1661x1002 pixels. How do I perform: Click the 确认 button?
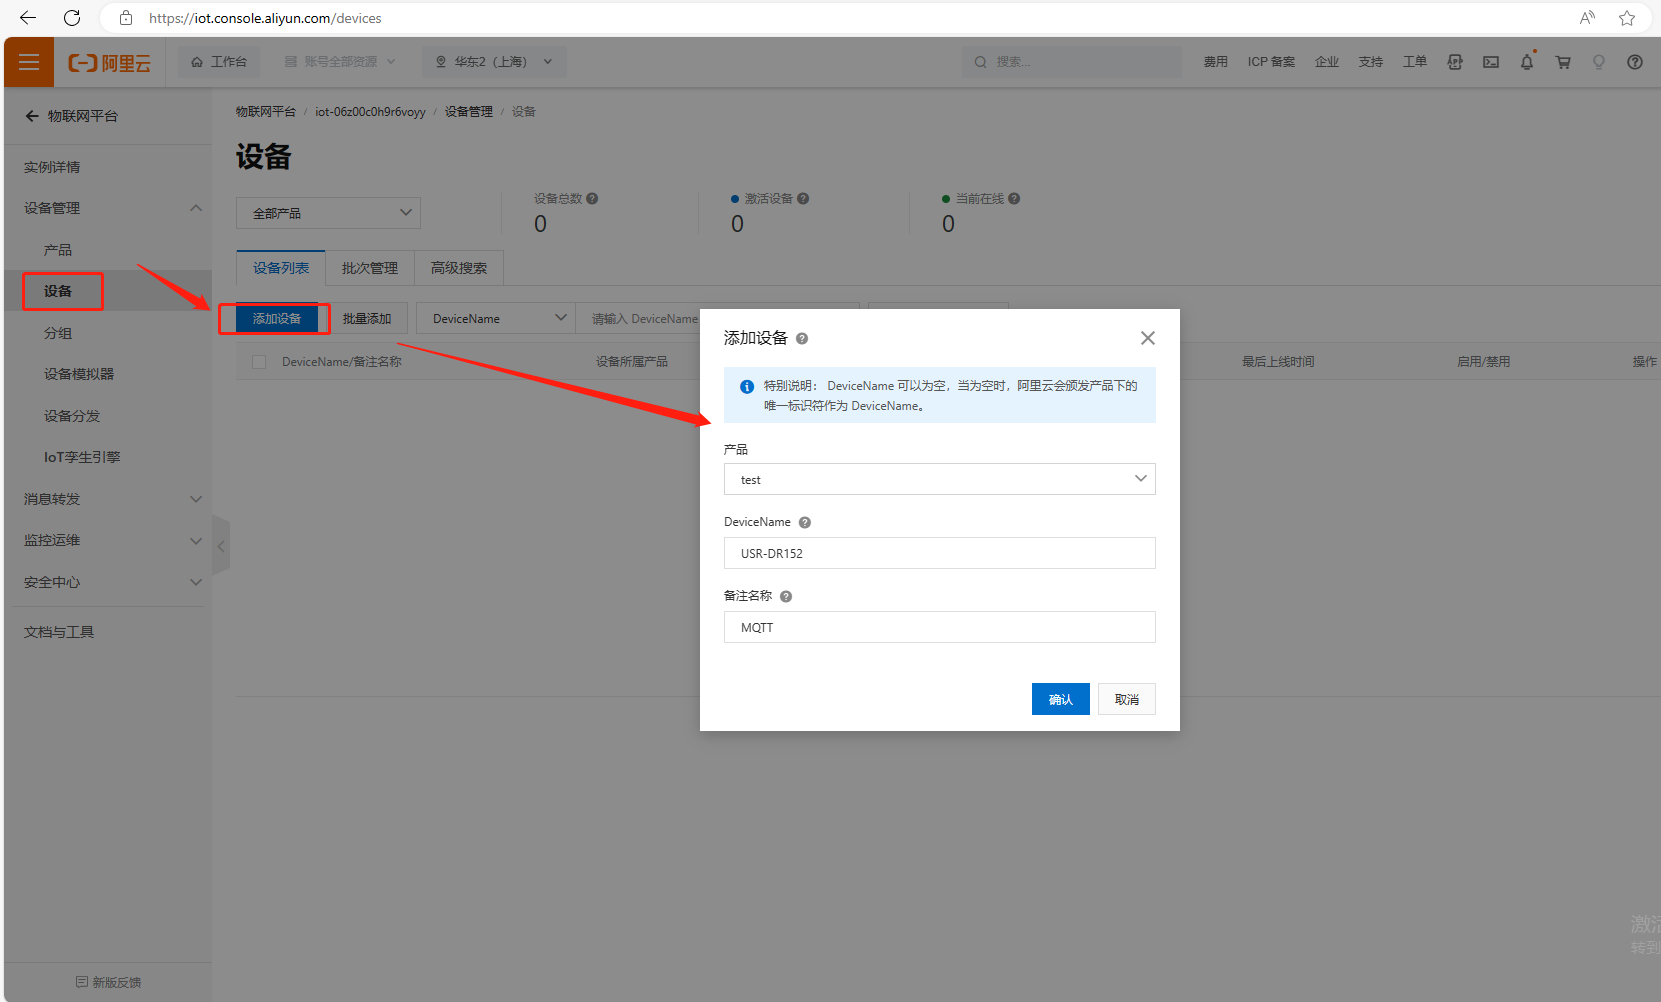[x=1060, y=699]
